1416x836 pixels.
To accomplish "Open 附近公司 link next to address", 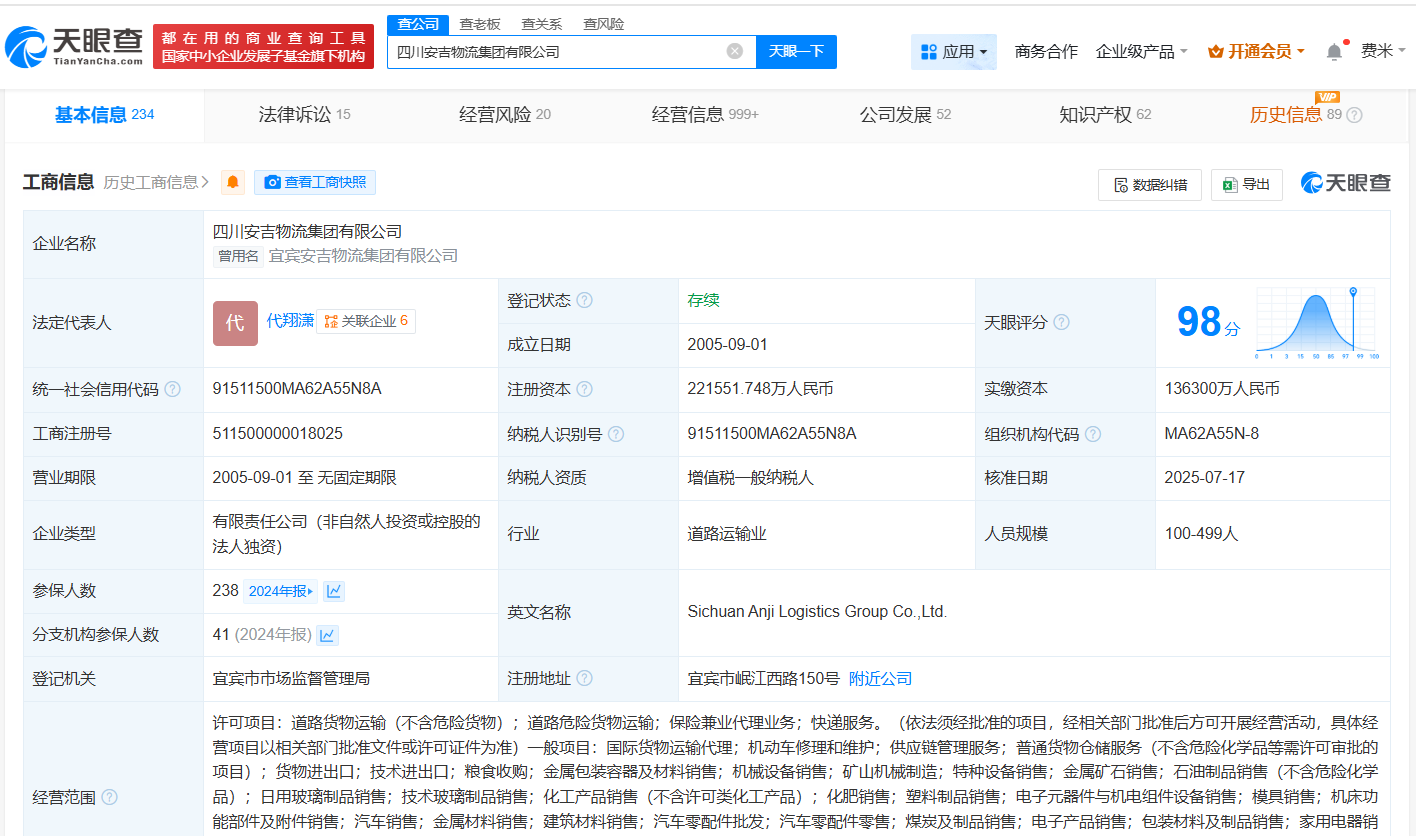I will coord(880,679).
